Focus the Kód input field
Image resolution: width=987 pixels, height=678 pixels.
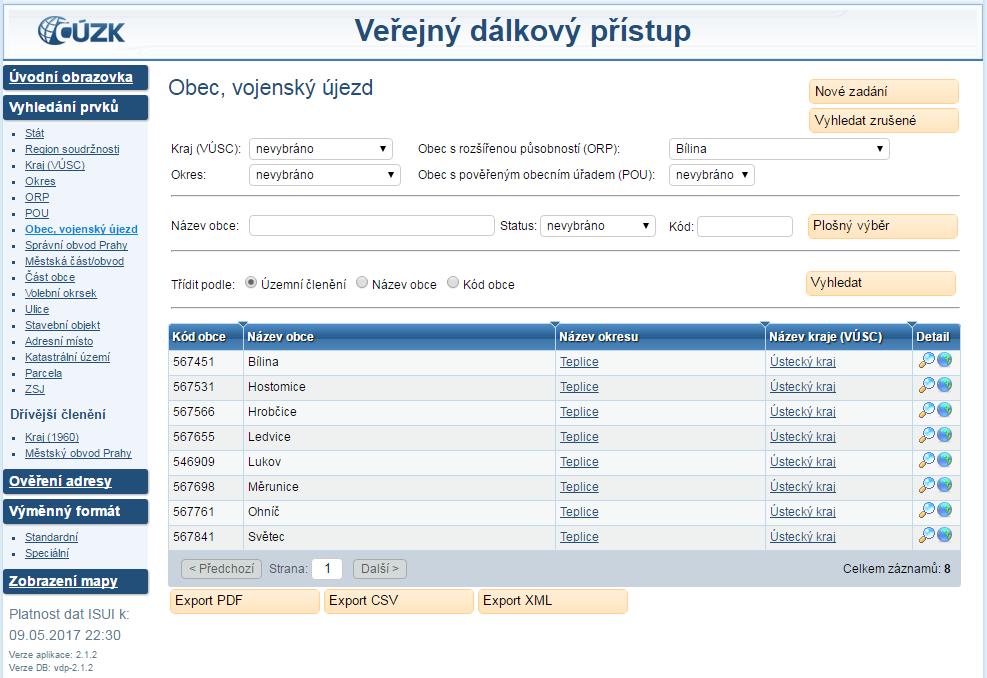click(745, 227)
